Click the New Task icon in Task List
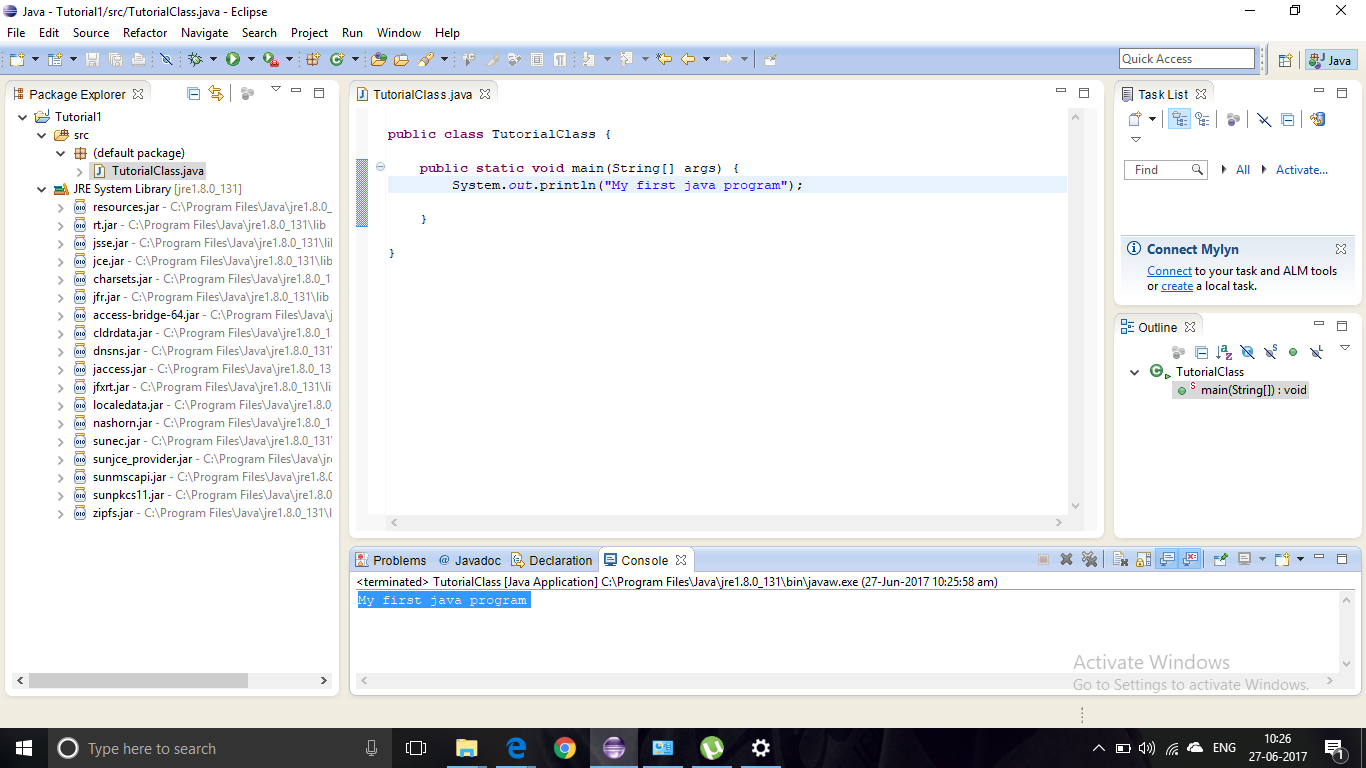The height and width of the screenshot is (768, 1366). point(1135,120)
